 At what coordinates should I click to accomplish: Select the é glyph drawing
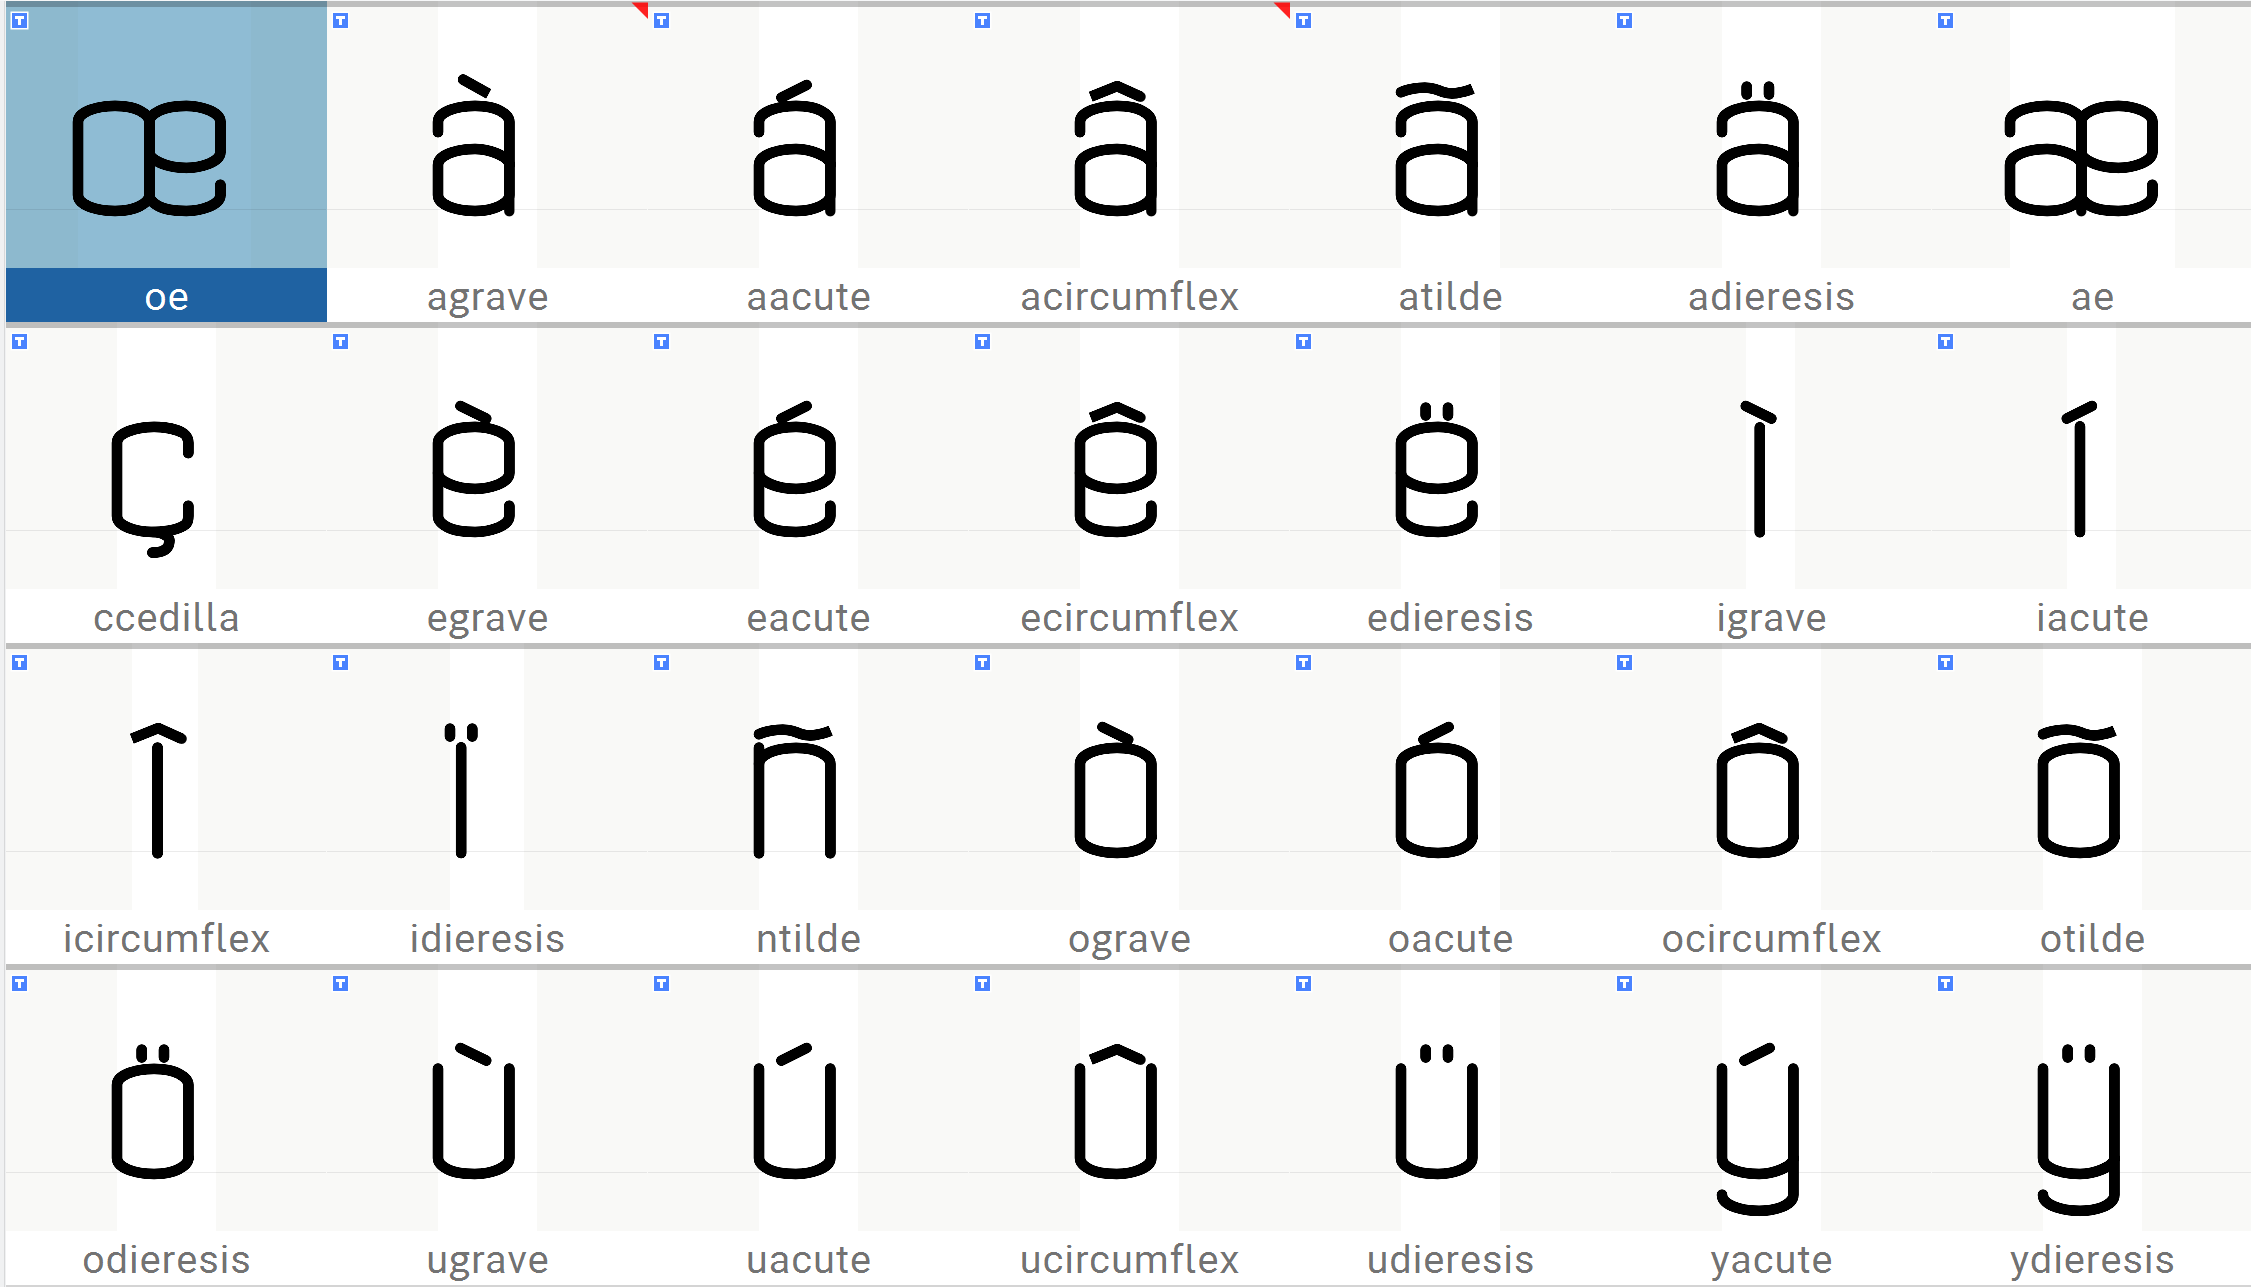click(795, 470)
